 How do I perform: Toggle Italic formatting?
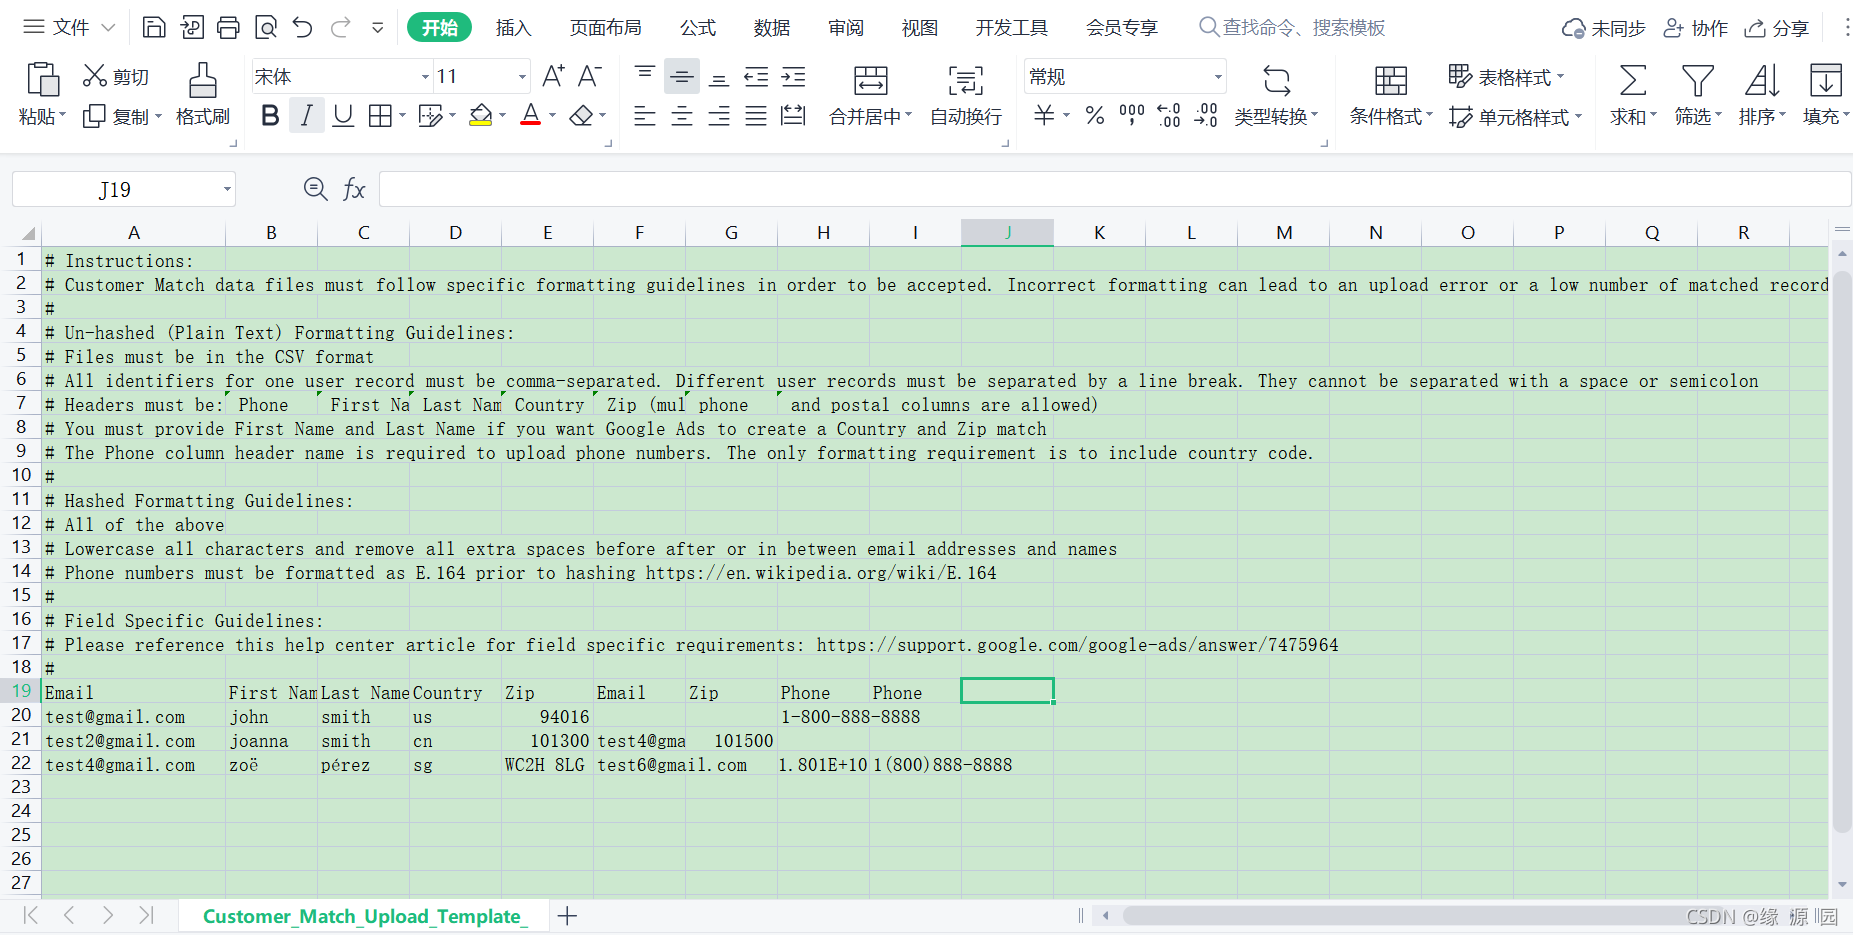click(307, 116)
